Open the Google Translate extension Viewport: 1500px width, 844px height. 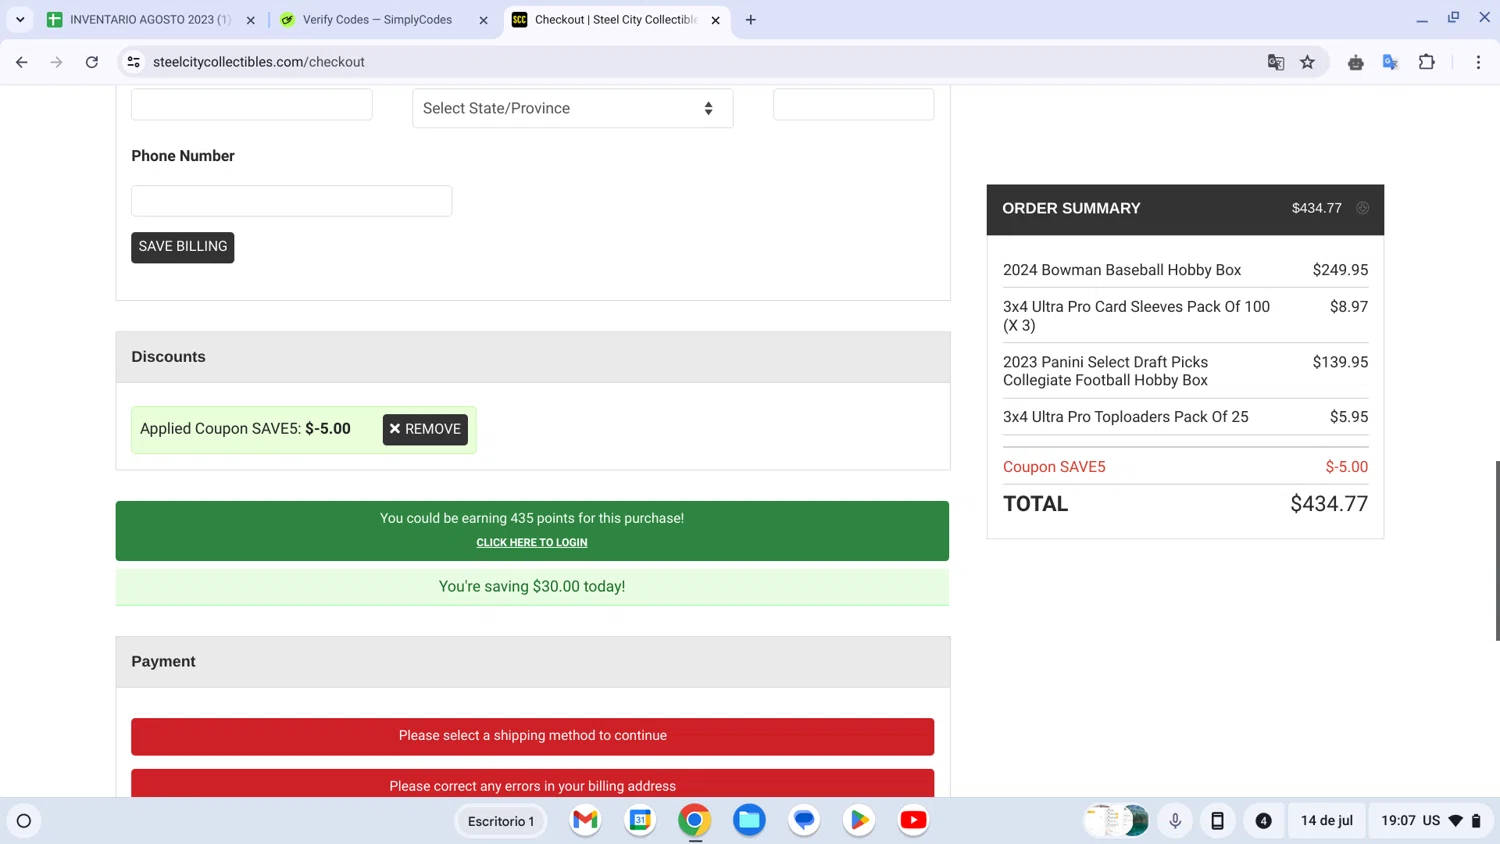[1390, 62]
